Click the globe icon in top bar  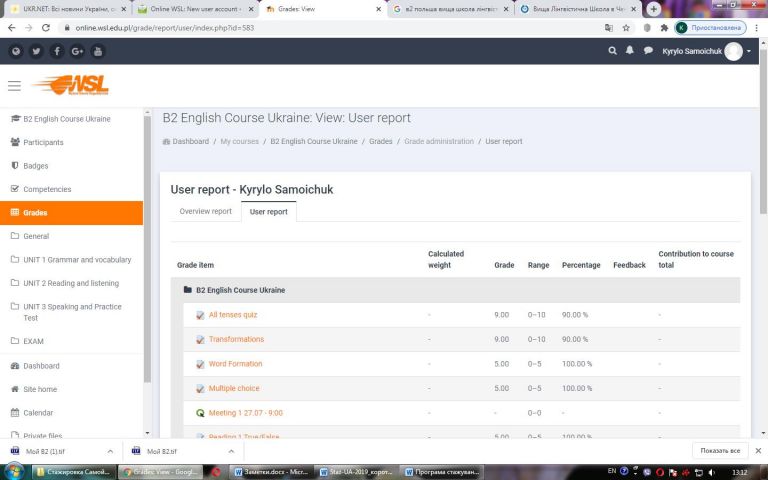[x=16, y=51]
